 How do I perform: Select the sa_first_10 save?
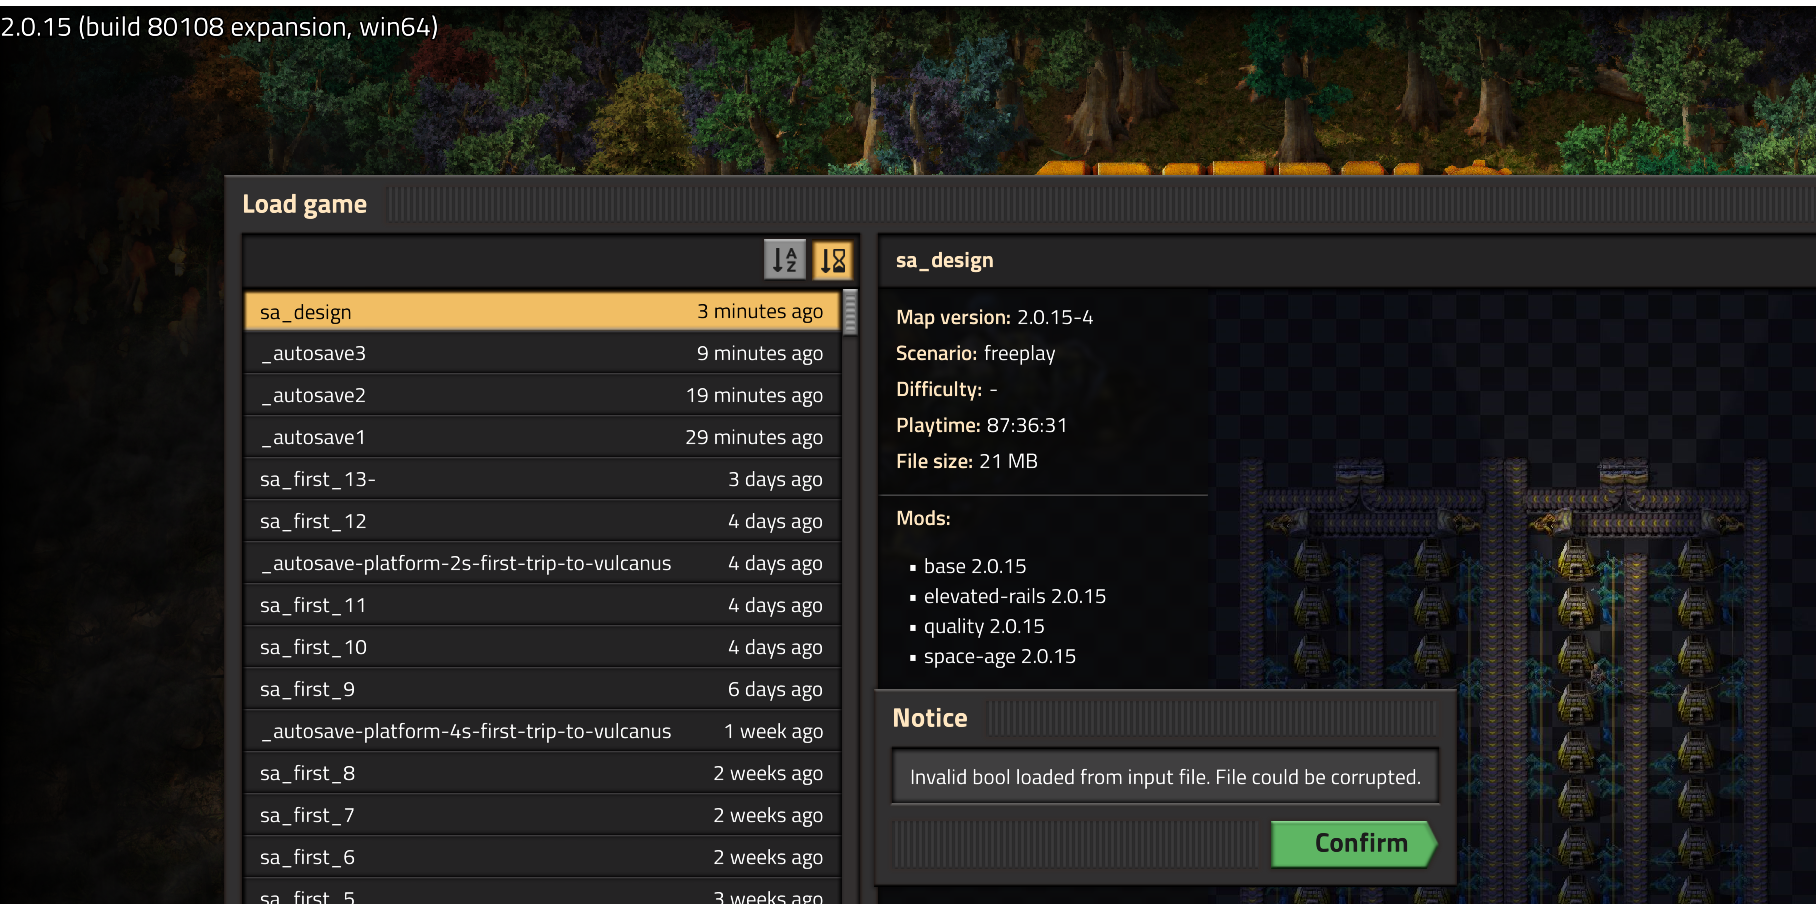[x=542, y=647]
